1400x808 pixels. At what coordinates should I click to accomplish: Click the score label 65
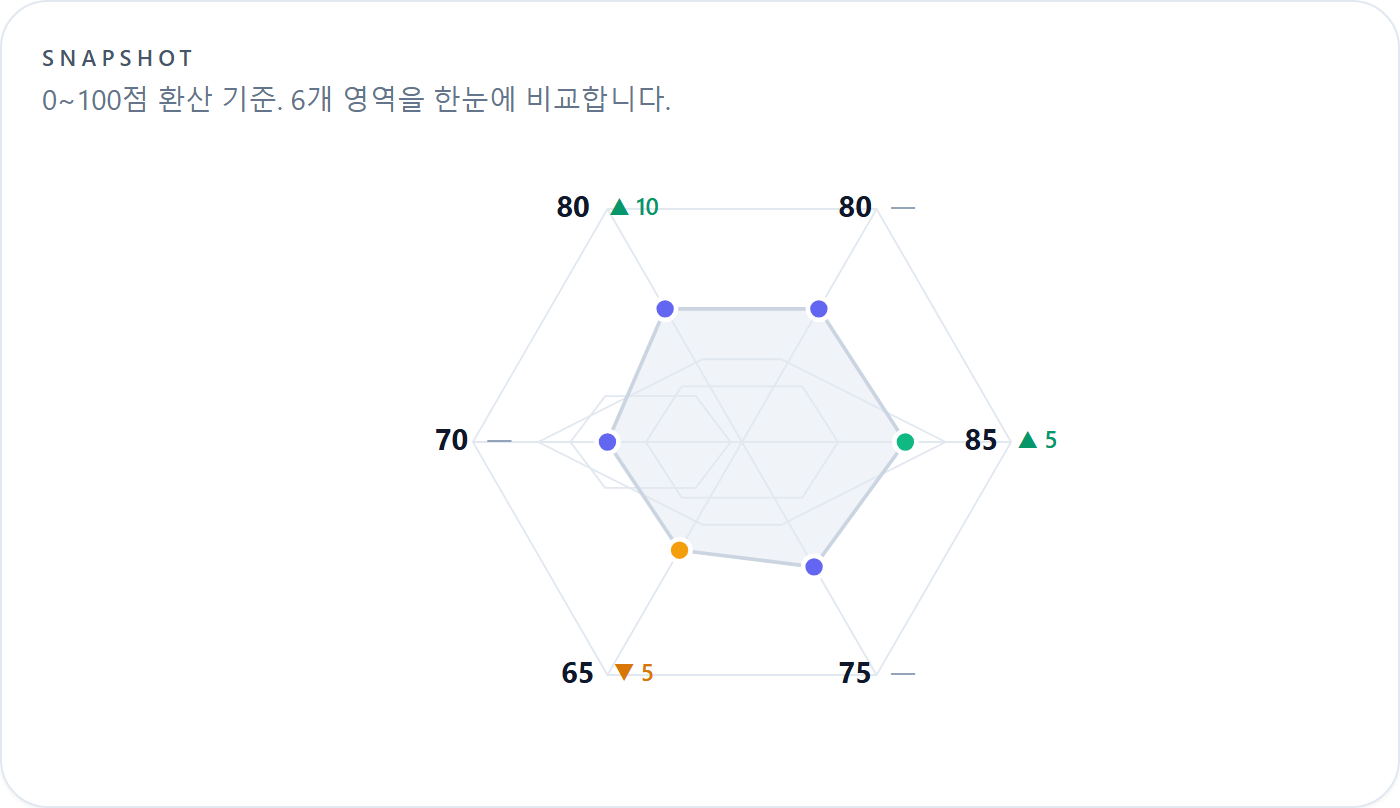click(577, 673)
